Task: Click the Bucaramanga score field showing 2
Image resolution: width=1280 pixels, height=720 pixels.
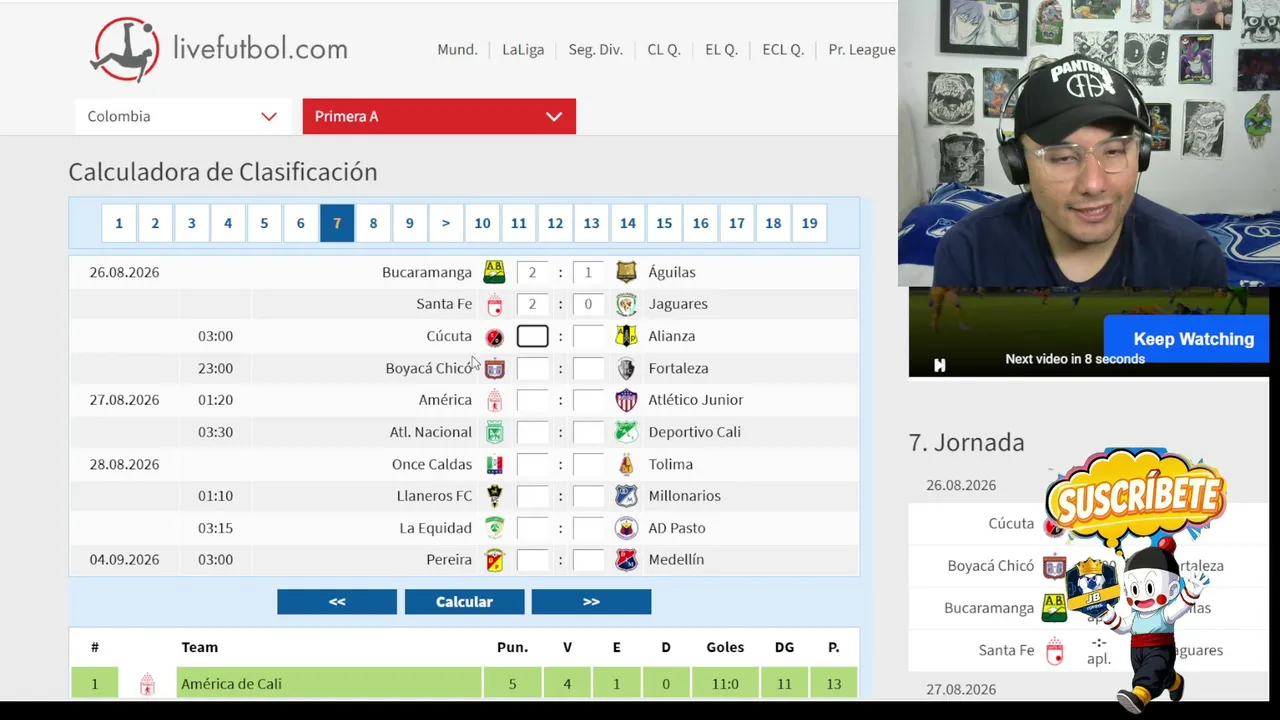Action: click(533, 272)
